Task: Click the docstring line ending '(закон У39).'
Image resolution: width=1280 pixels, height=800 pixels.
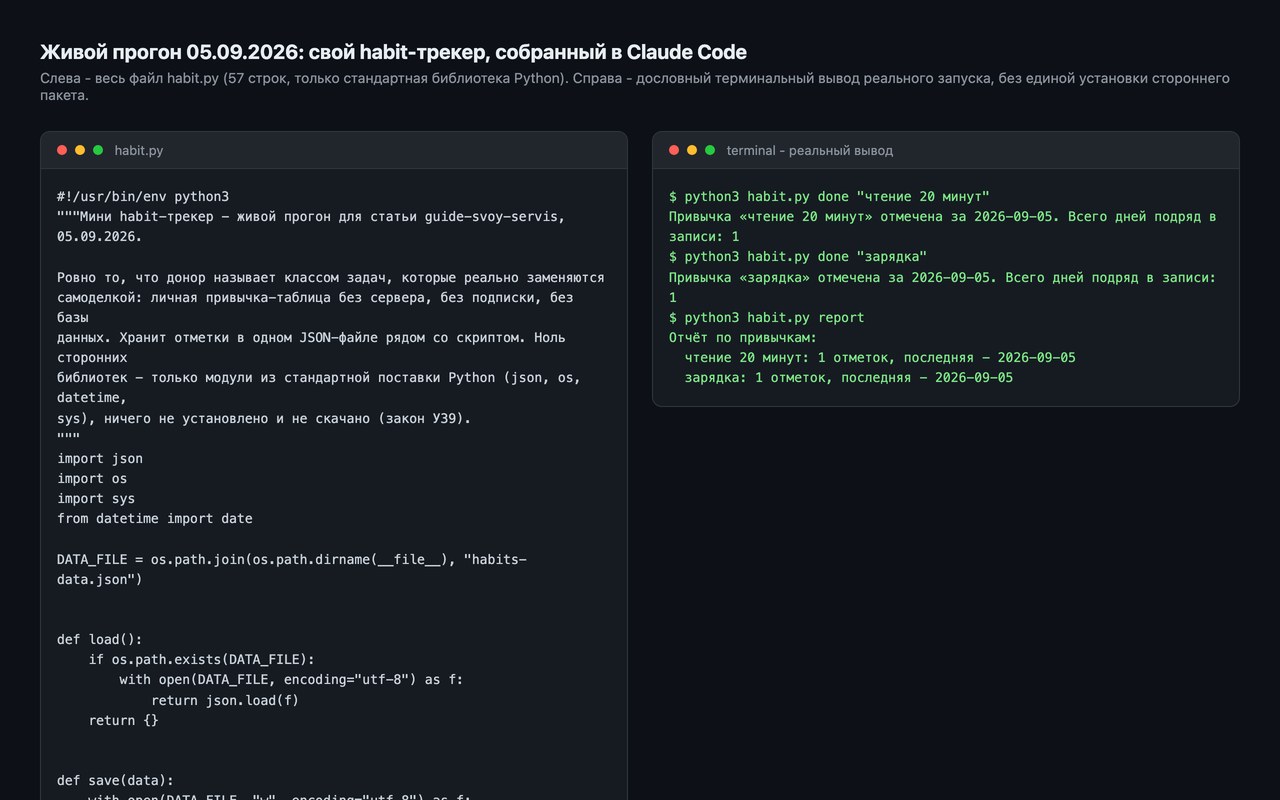Action: [264, 418]
